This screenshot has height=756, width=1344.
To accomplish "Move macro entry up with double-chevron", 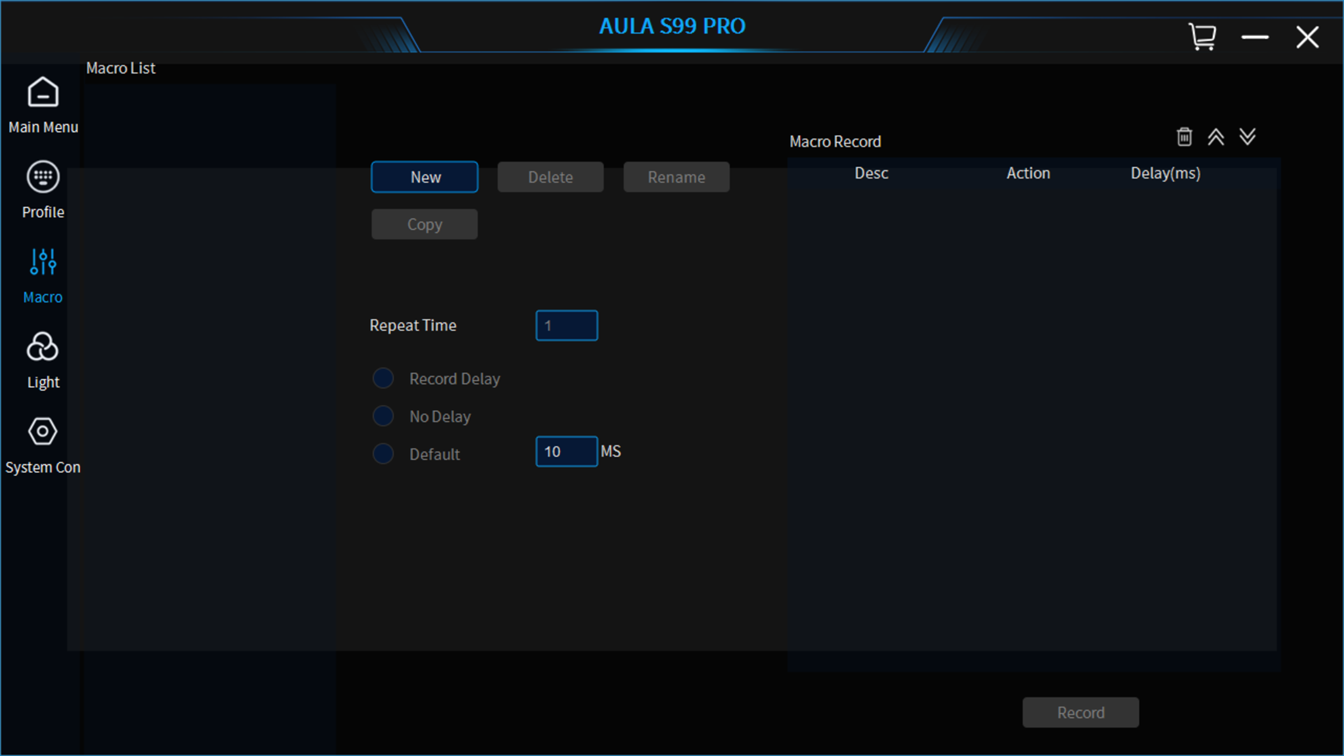I will (x=1216, y=137).
